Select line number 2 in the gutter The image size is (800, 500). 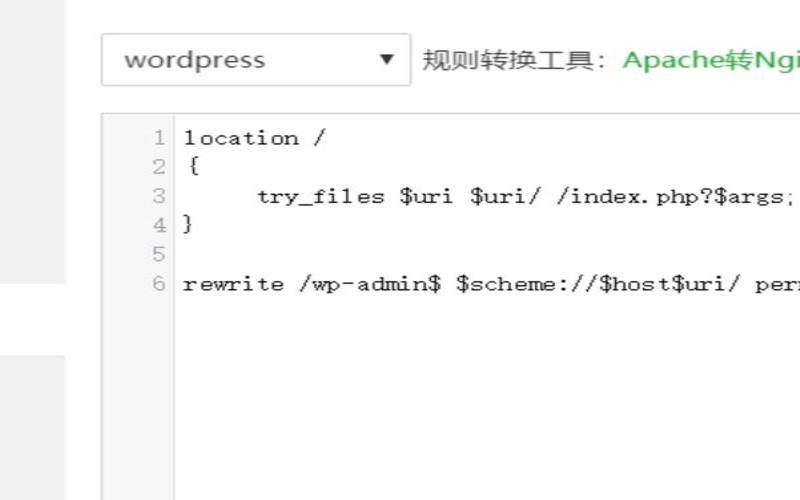pyautogui.click(x=159, y=167)
